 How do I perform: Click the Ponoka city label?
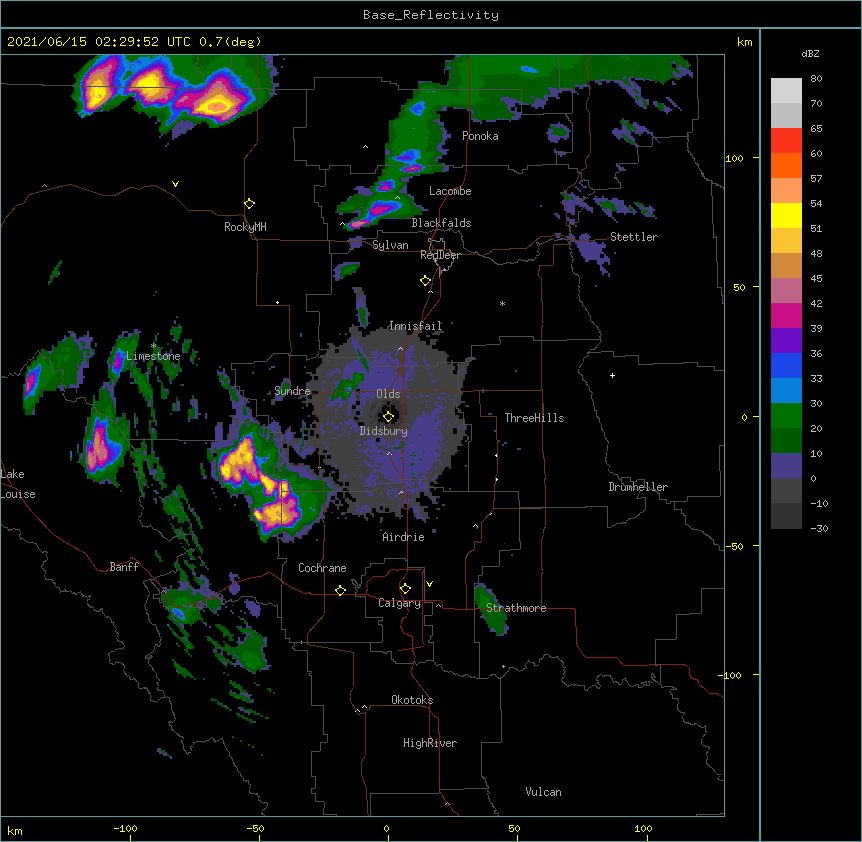point(480,136)
